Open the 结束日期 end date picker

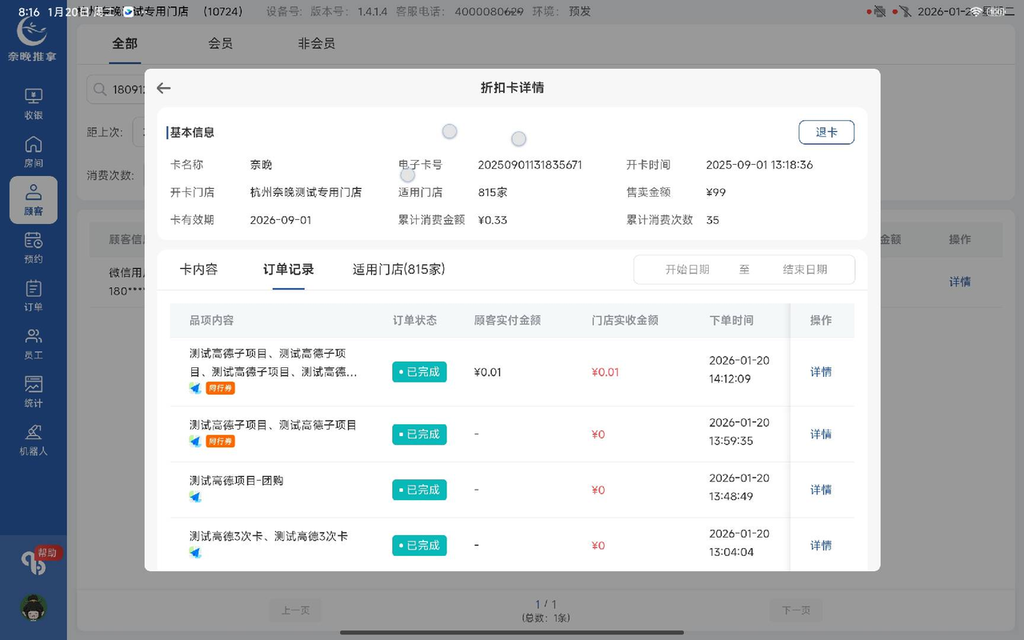pyautogui.click(x=806, y=269)
